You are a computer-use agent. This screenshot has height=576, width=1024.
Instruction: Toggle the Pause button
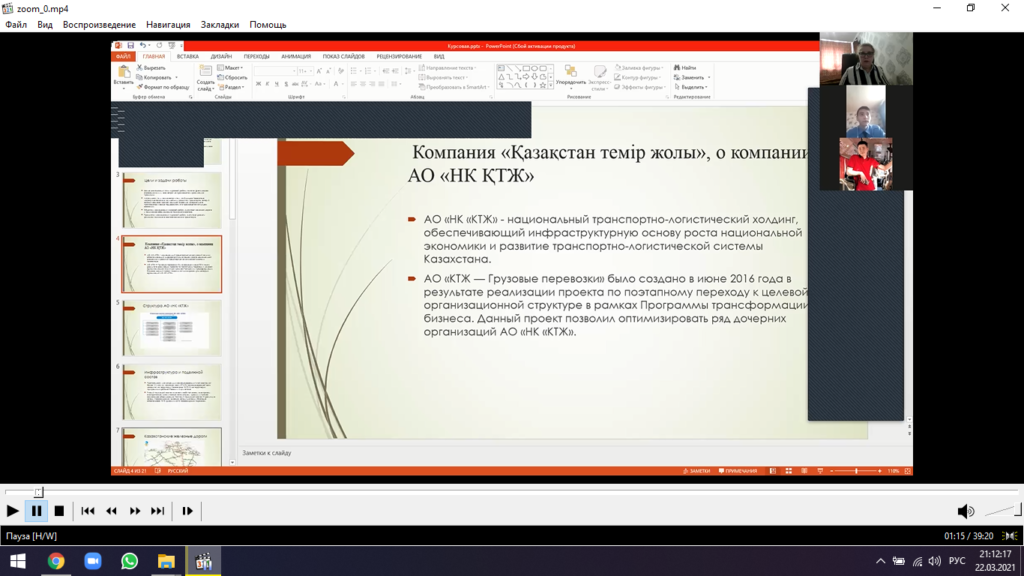(37, 511)
